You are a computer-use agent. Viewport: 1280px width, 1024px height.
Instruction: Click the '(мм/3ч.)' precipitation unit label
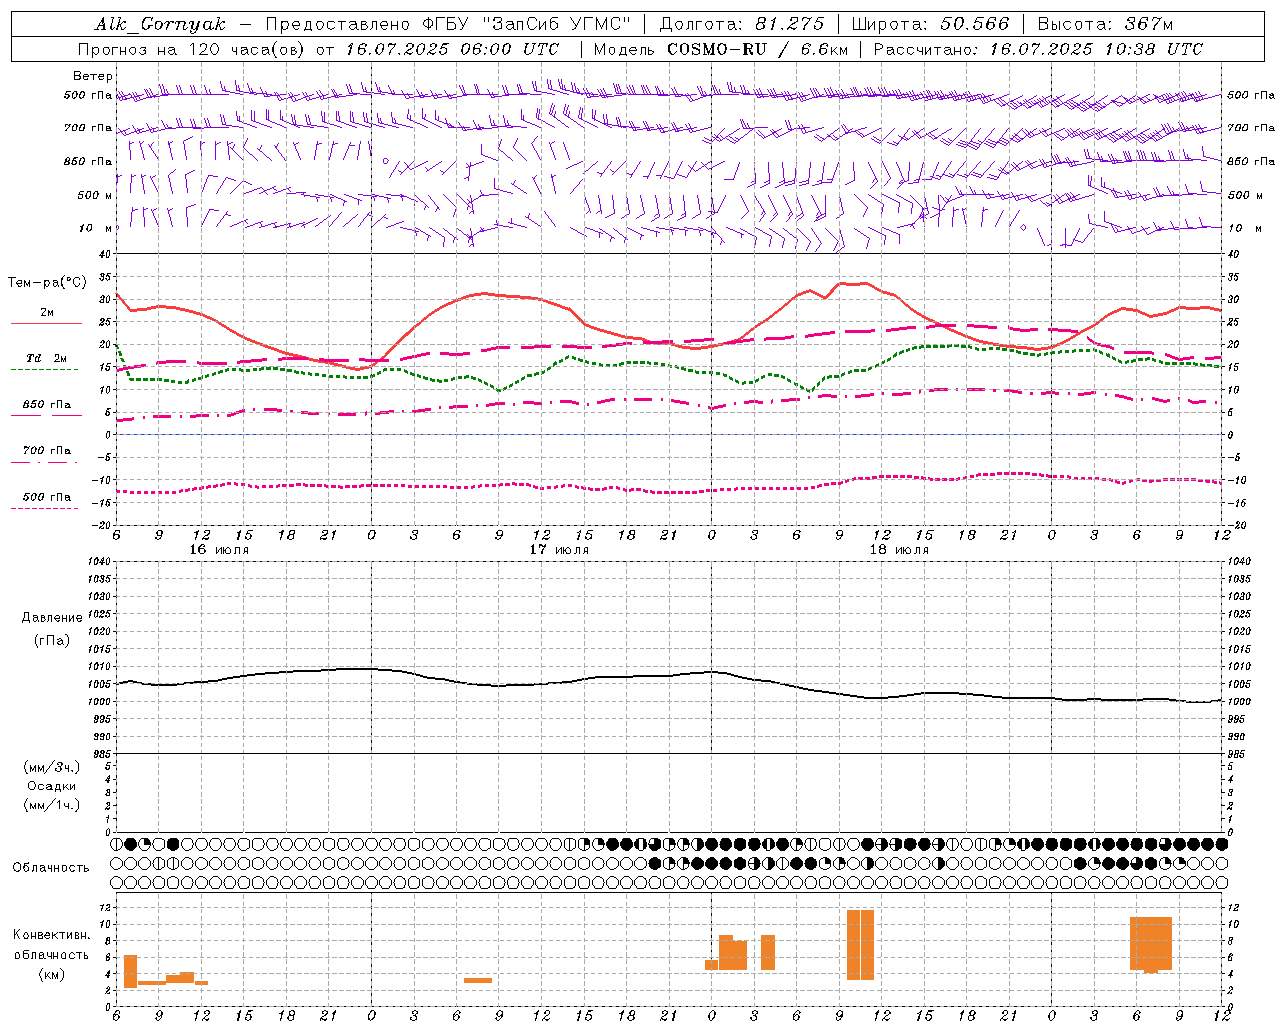[51, 767]
